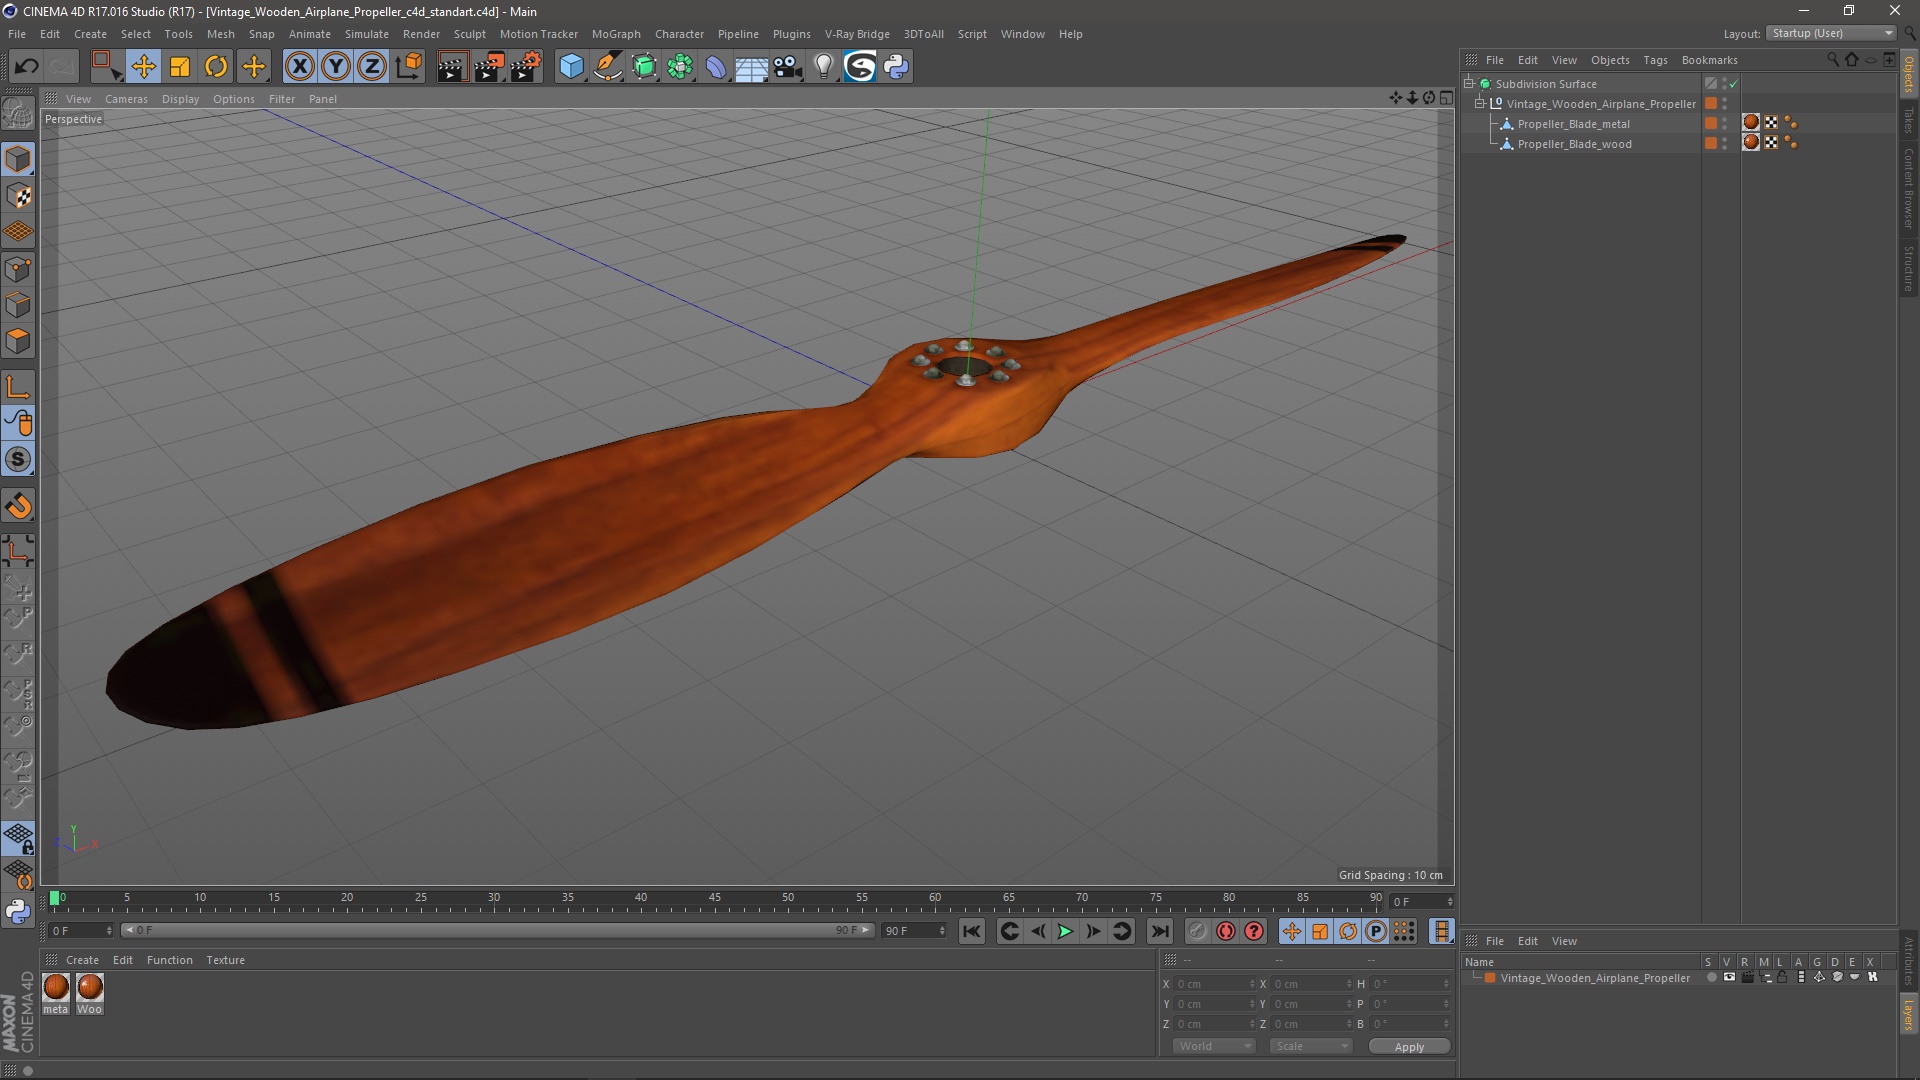Click material tag on Propeller_Blade_wood
Image resolution: width=1920 pixels, height=1080 pixels.
1751,143
